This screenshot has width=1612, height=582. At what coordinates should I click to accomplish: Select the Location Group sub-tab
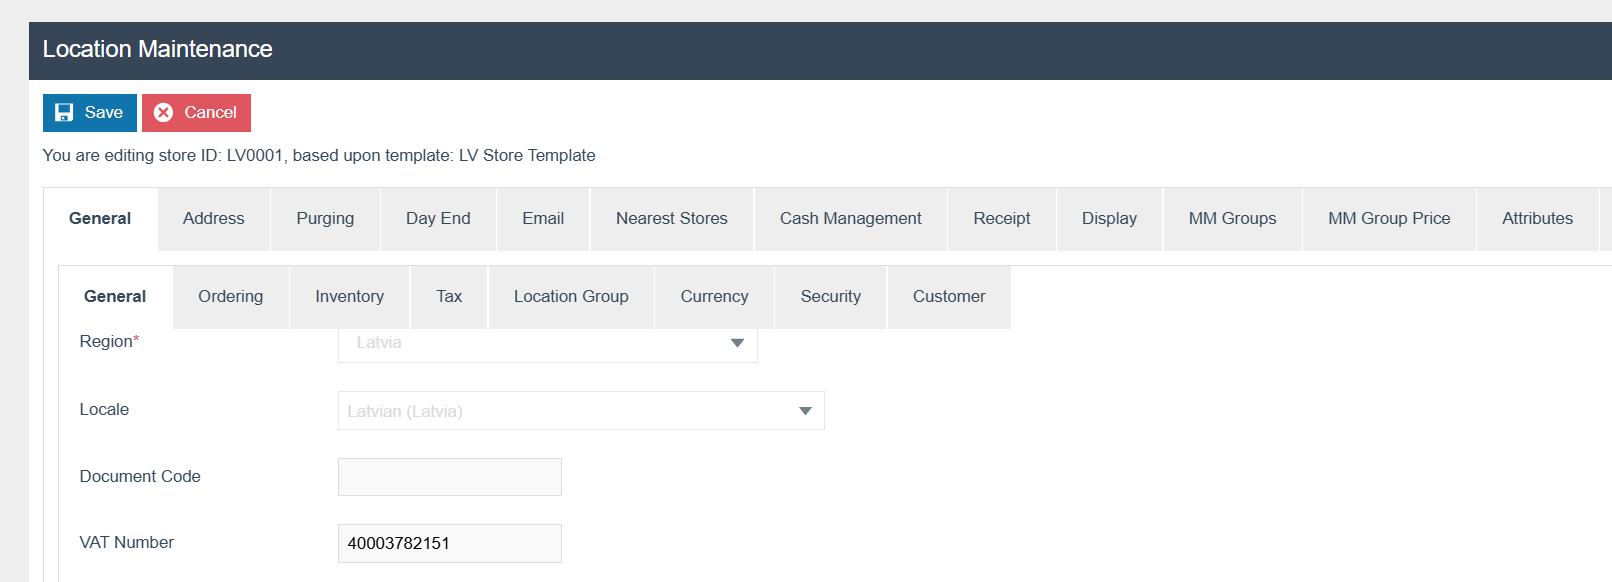[571, 297]
